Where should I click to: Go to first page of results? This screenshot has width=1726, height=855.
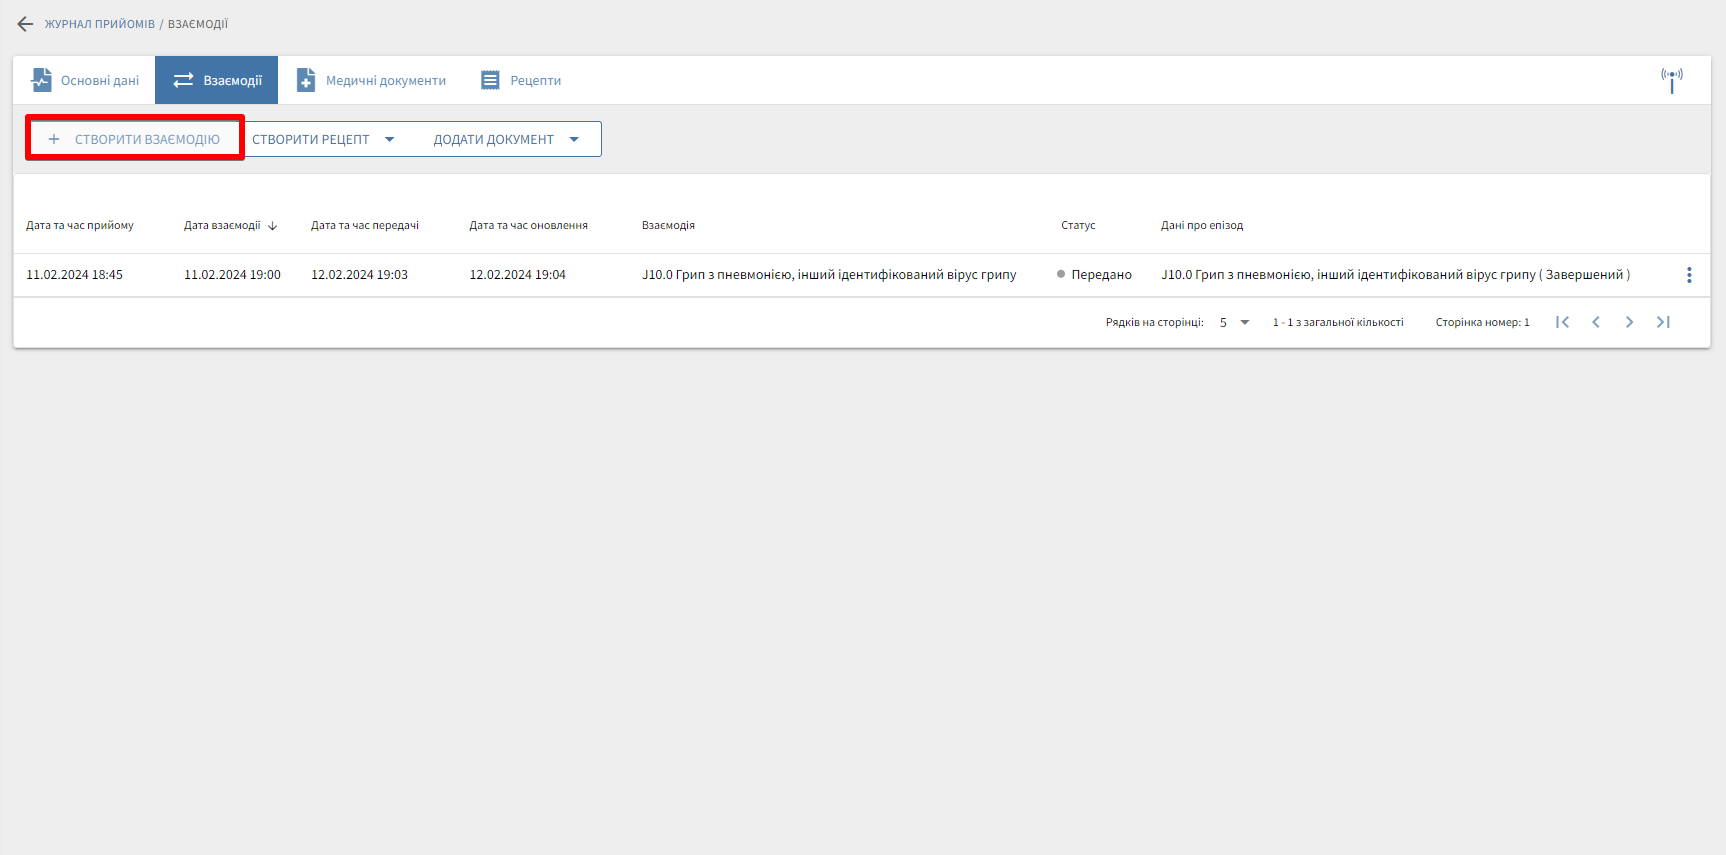click(1562, 322)
